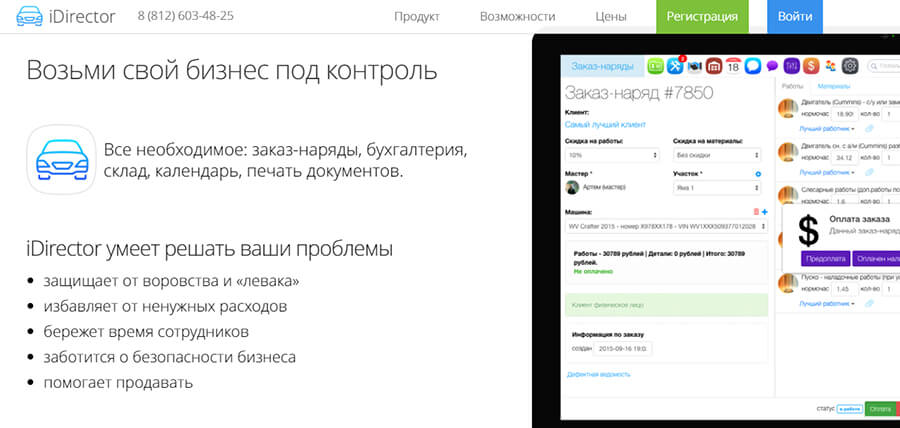Open the Машина vehicle selection dropdown
The width and height of the screenshot is (900, 428).
pyautogui.click(x=665, y=227)
